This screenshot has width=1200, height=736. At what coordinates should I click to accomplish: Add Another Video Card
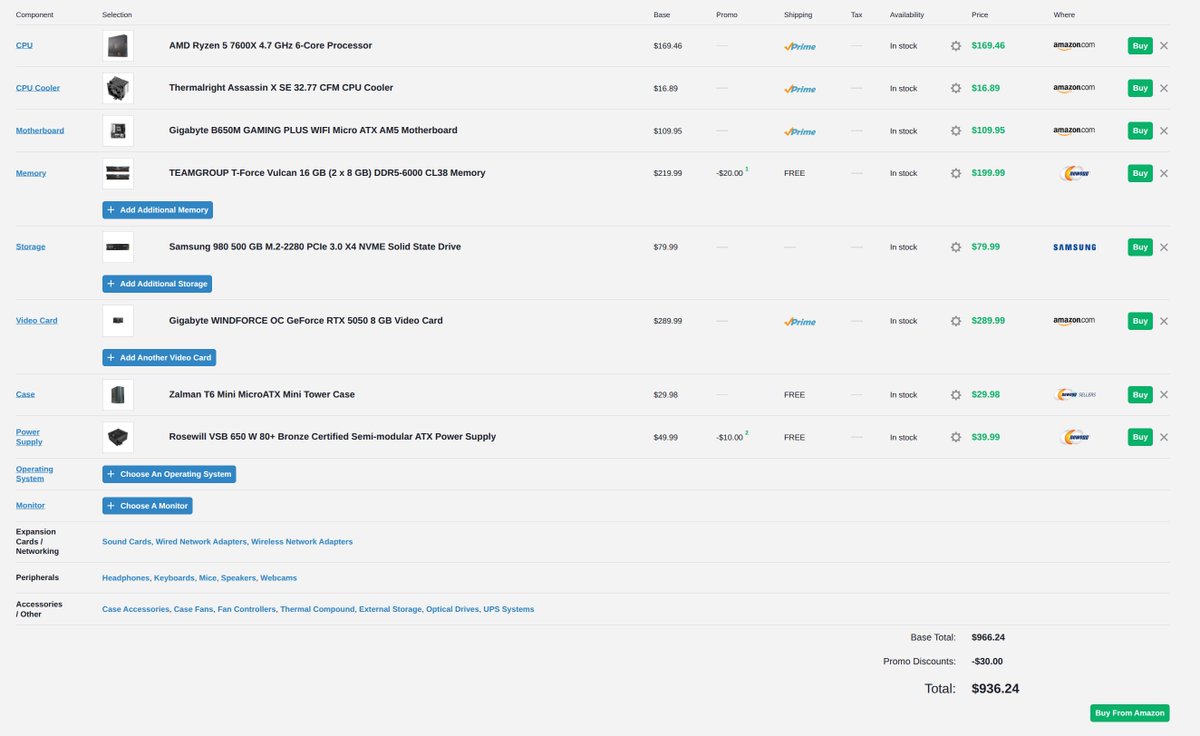[x=159, y=358]
